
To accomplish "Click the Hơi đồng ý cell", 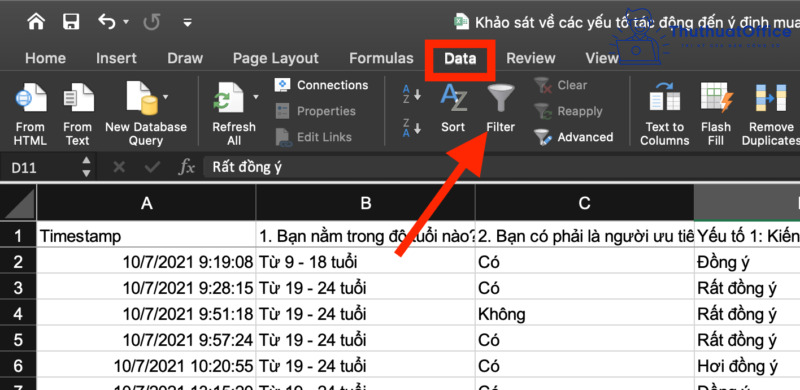I will (747, 365).
